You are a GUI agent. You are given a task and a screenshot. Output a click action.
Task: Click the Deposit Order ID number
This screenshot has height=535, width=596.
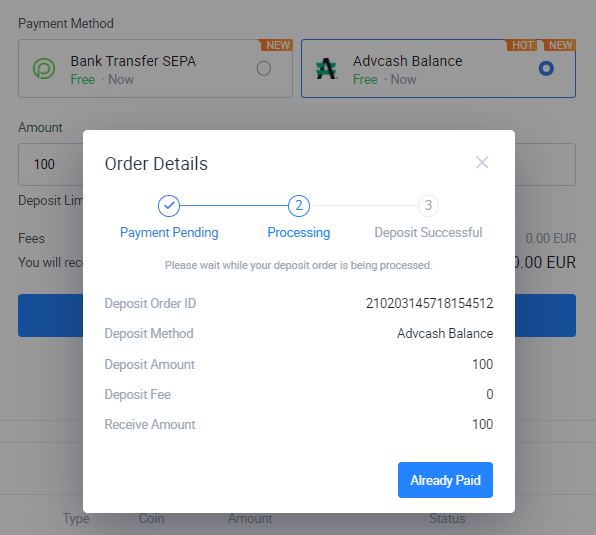coord(430,303)
